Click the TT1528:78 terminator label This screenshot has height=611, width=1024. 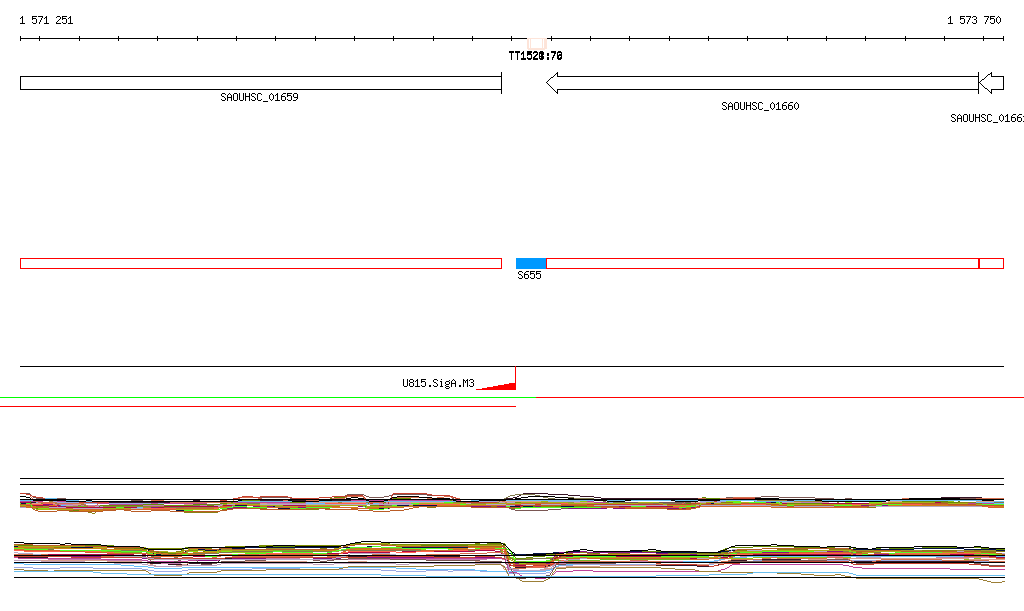coord(535,56)
